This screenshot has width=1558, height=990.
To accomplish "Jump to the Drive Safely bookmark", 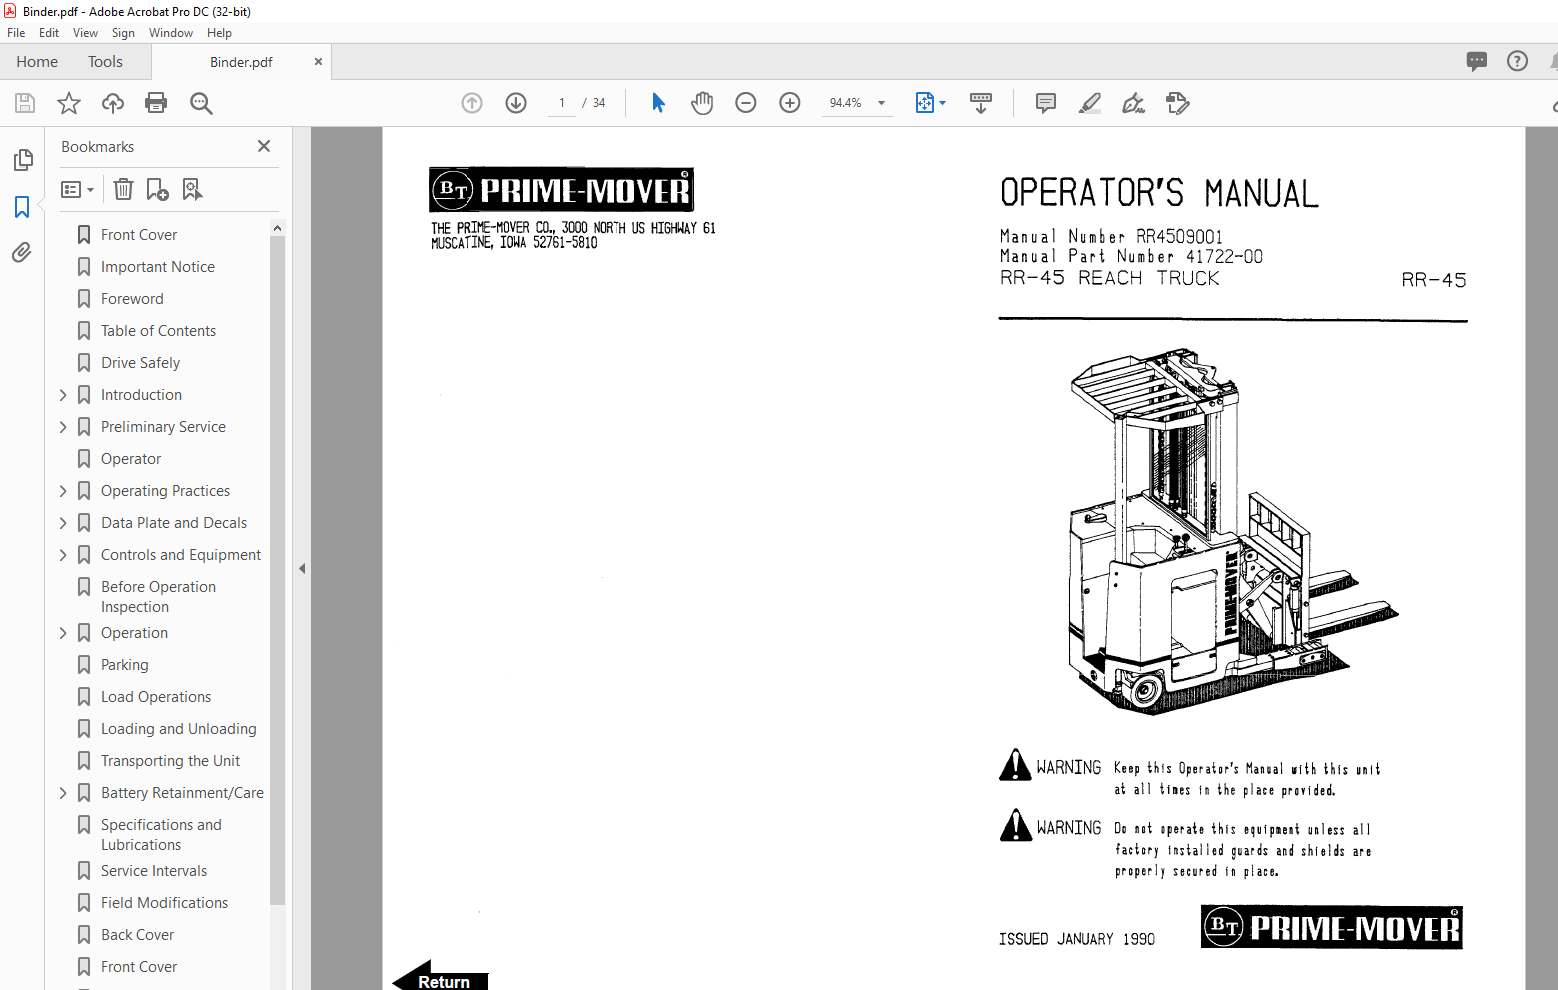I will click(140, 363).
